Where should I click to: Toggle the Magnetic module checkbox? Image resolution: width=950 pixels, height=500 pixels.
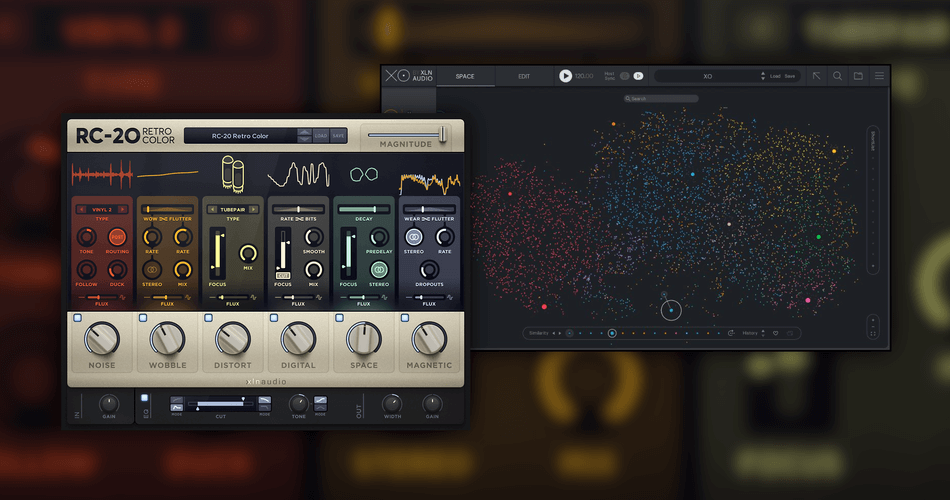pos(405,318)
